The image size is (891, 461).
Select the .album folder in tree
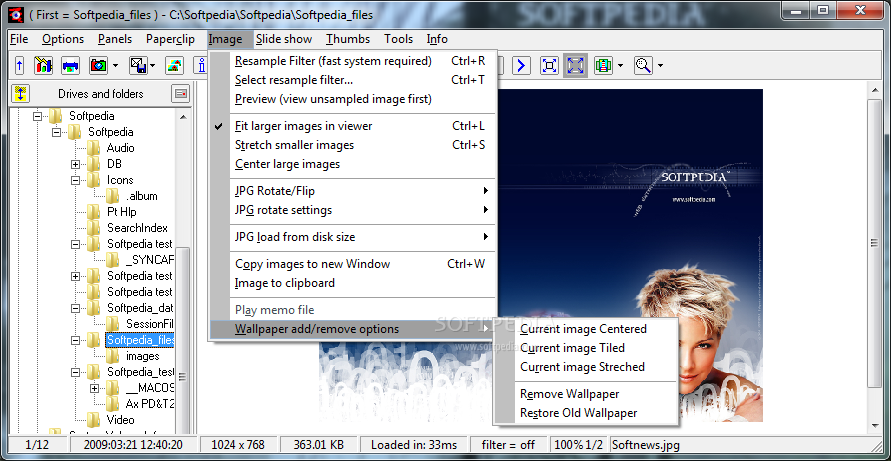pos(141,196)
